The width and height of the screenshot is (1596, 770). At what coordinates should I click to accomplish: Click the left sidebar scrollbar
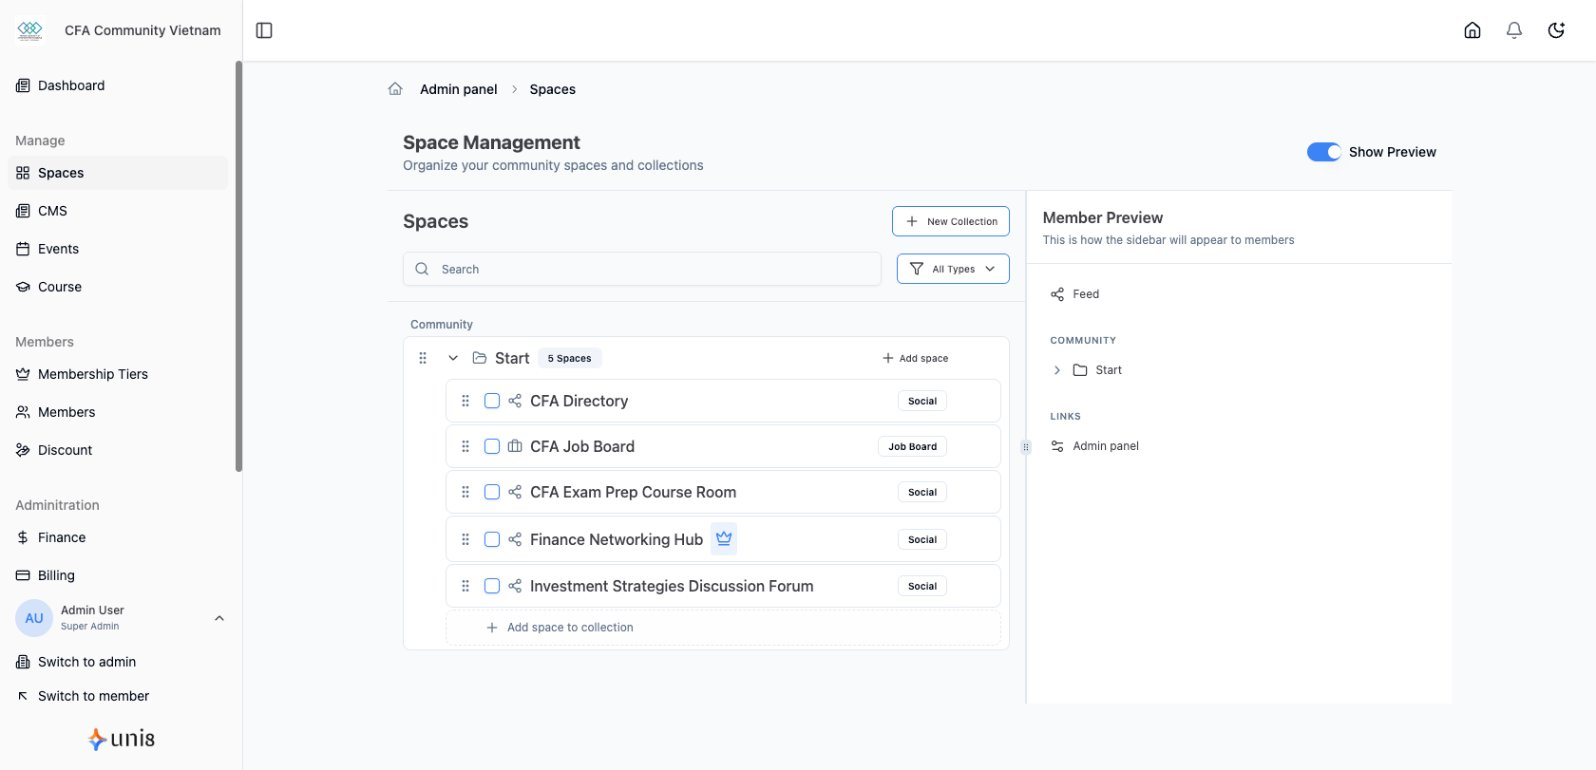click(x=239, y=266)
